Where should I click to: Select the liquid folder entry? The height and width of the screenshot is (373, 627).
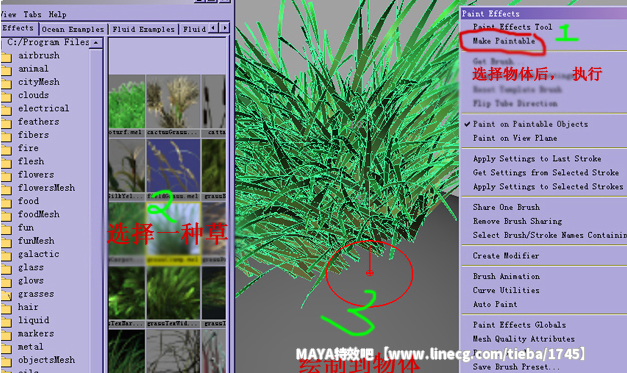pos(34,320)
